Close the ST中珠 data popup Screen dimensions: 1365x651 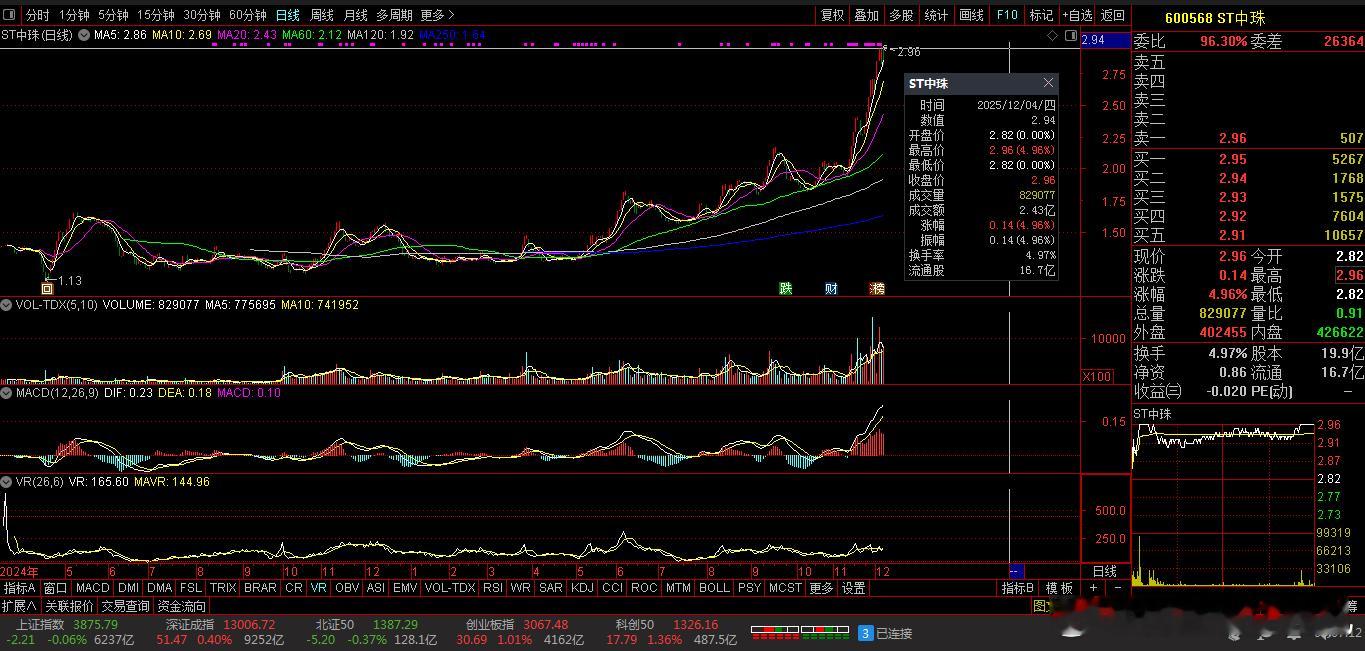[1048, 83]
